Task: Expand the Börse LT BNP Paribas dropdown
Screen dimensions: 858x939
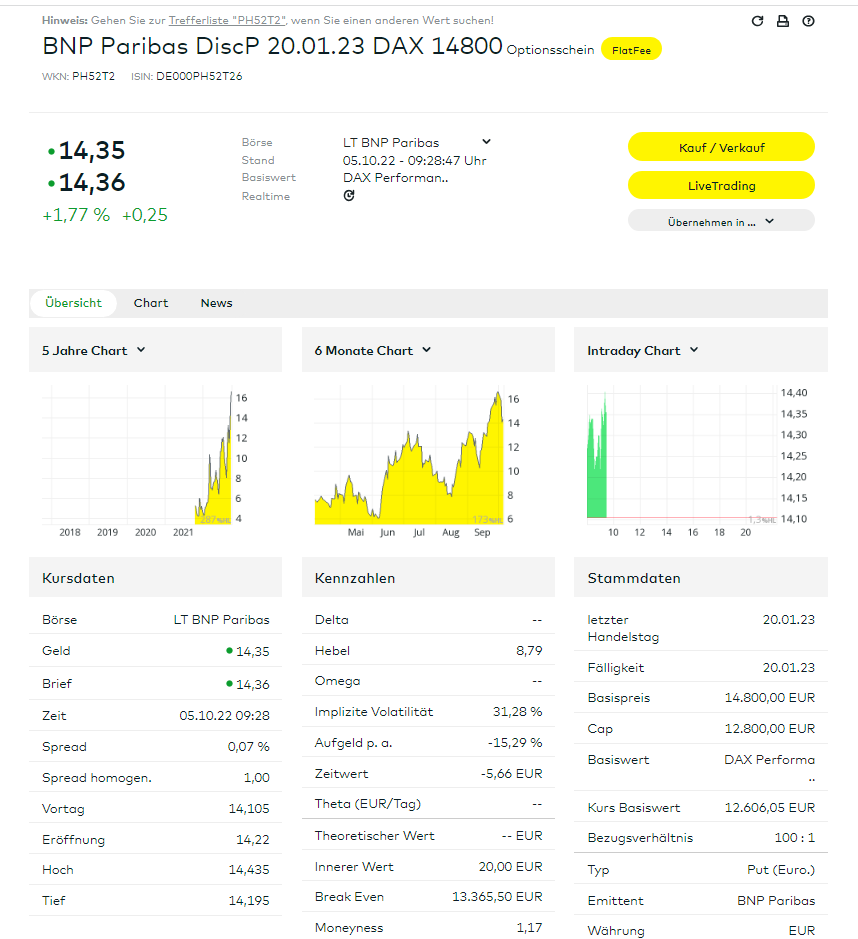Action: coord(486,142)
